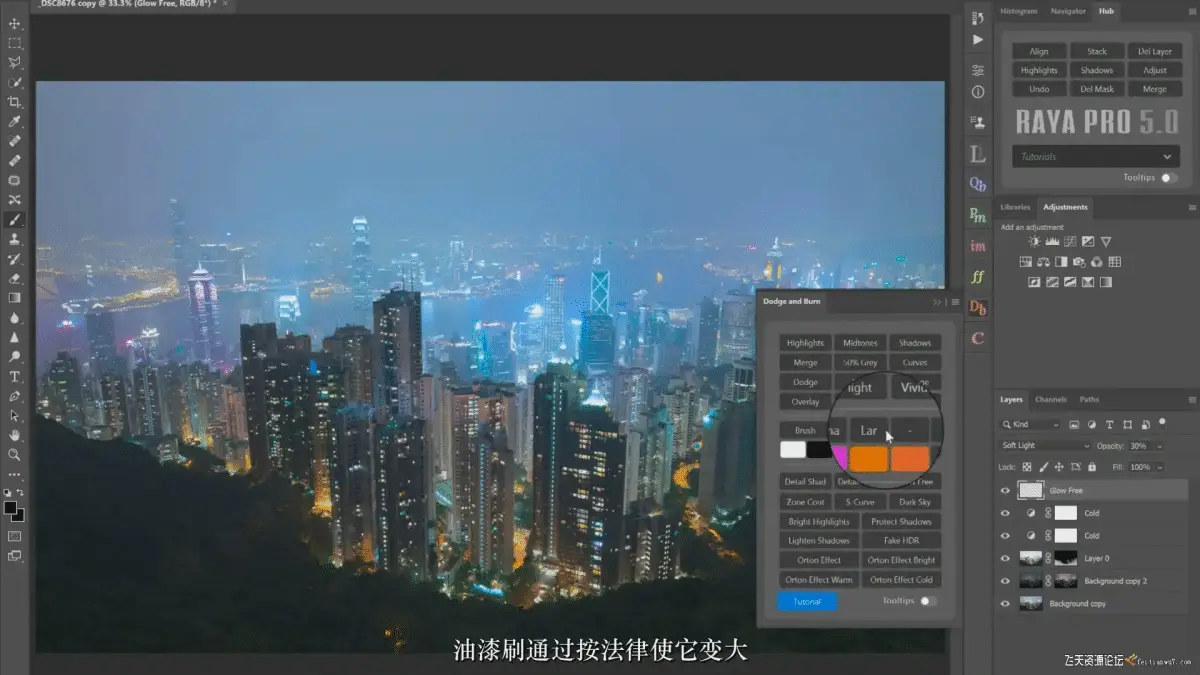This screenshot has width=1200, height=675.
Task: Open the Layers panel options menu
Action: 1191,400
